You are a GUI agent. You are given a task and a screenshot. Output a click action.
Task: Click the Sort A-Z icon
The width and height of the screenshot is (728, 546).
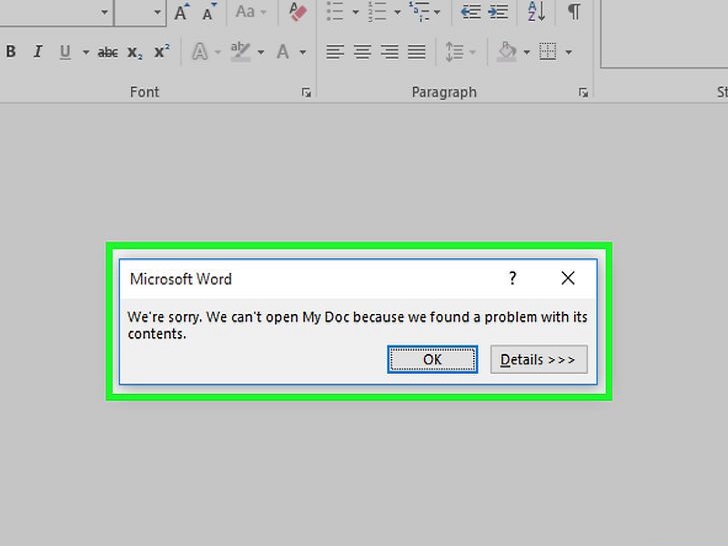click(536, 12)
